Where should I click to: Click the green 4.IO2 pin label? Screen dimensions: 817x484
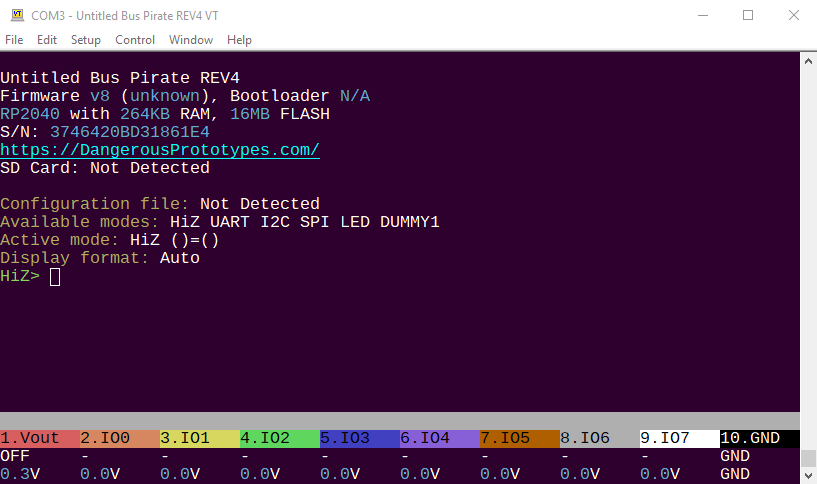coord(280,438)
